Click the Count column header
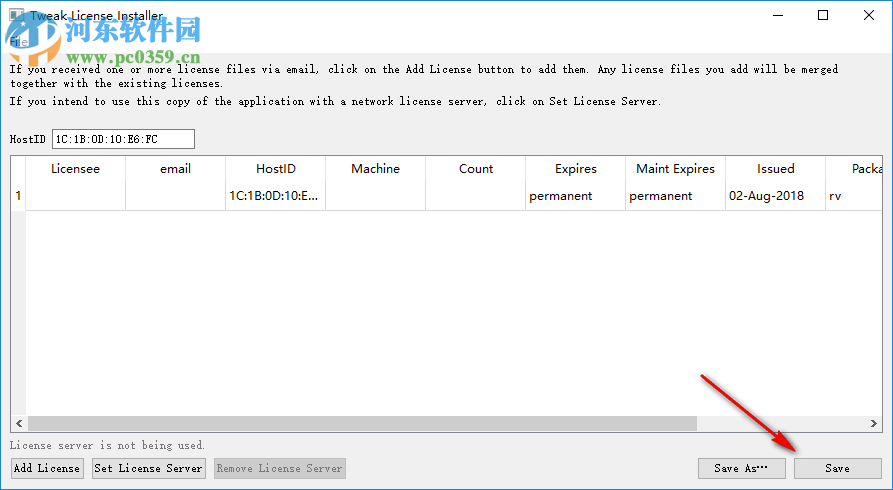 [476, 169]
